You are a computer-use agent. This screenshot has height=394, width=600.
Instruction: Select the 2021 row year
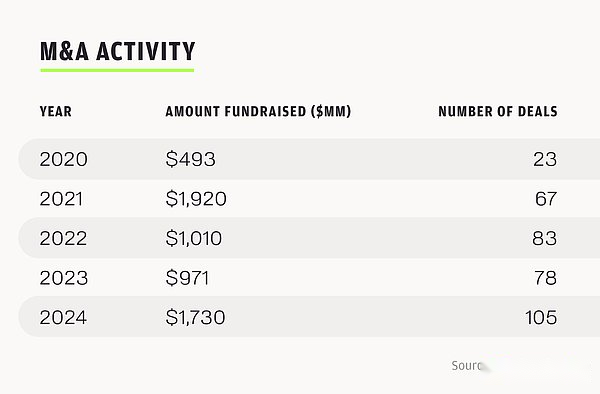click(61, 199)
